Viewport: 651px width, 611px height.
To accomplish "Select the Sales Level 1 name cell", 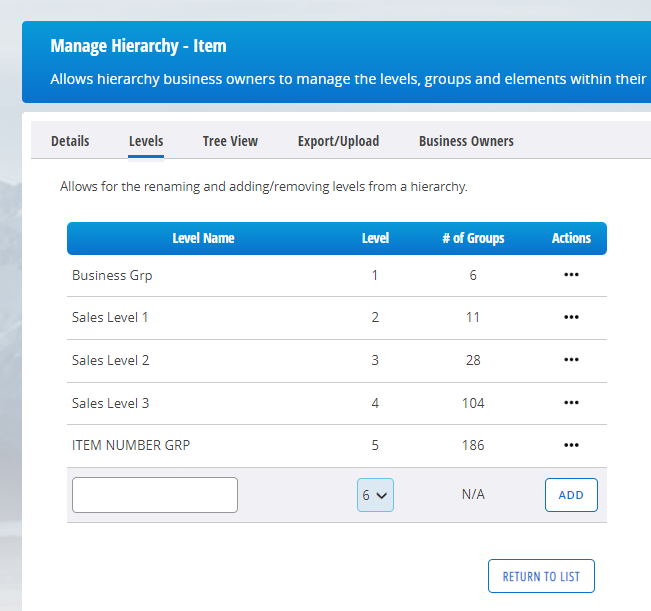I will click(x=110, y=318).
